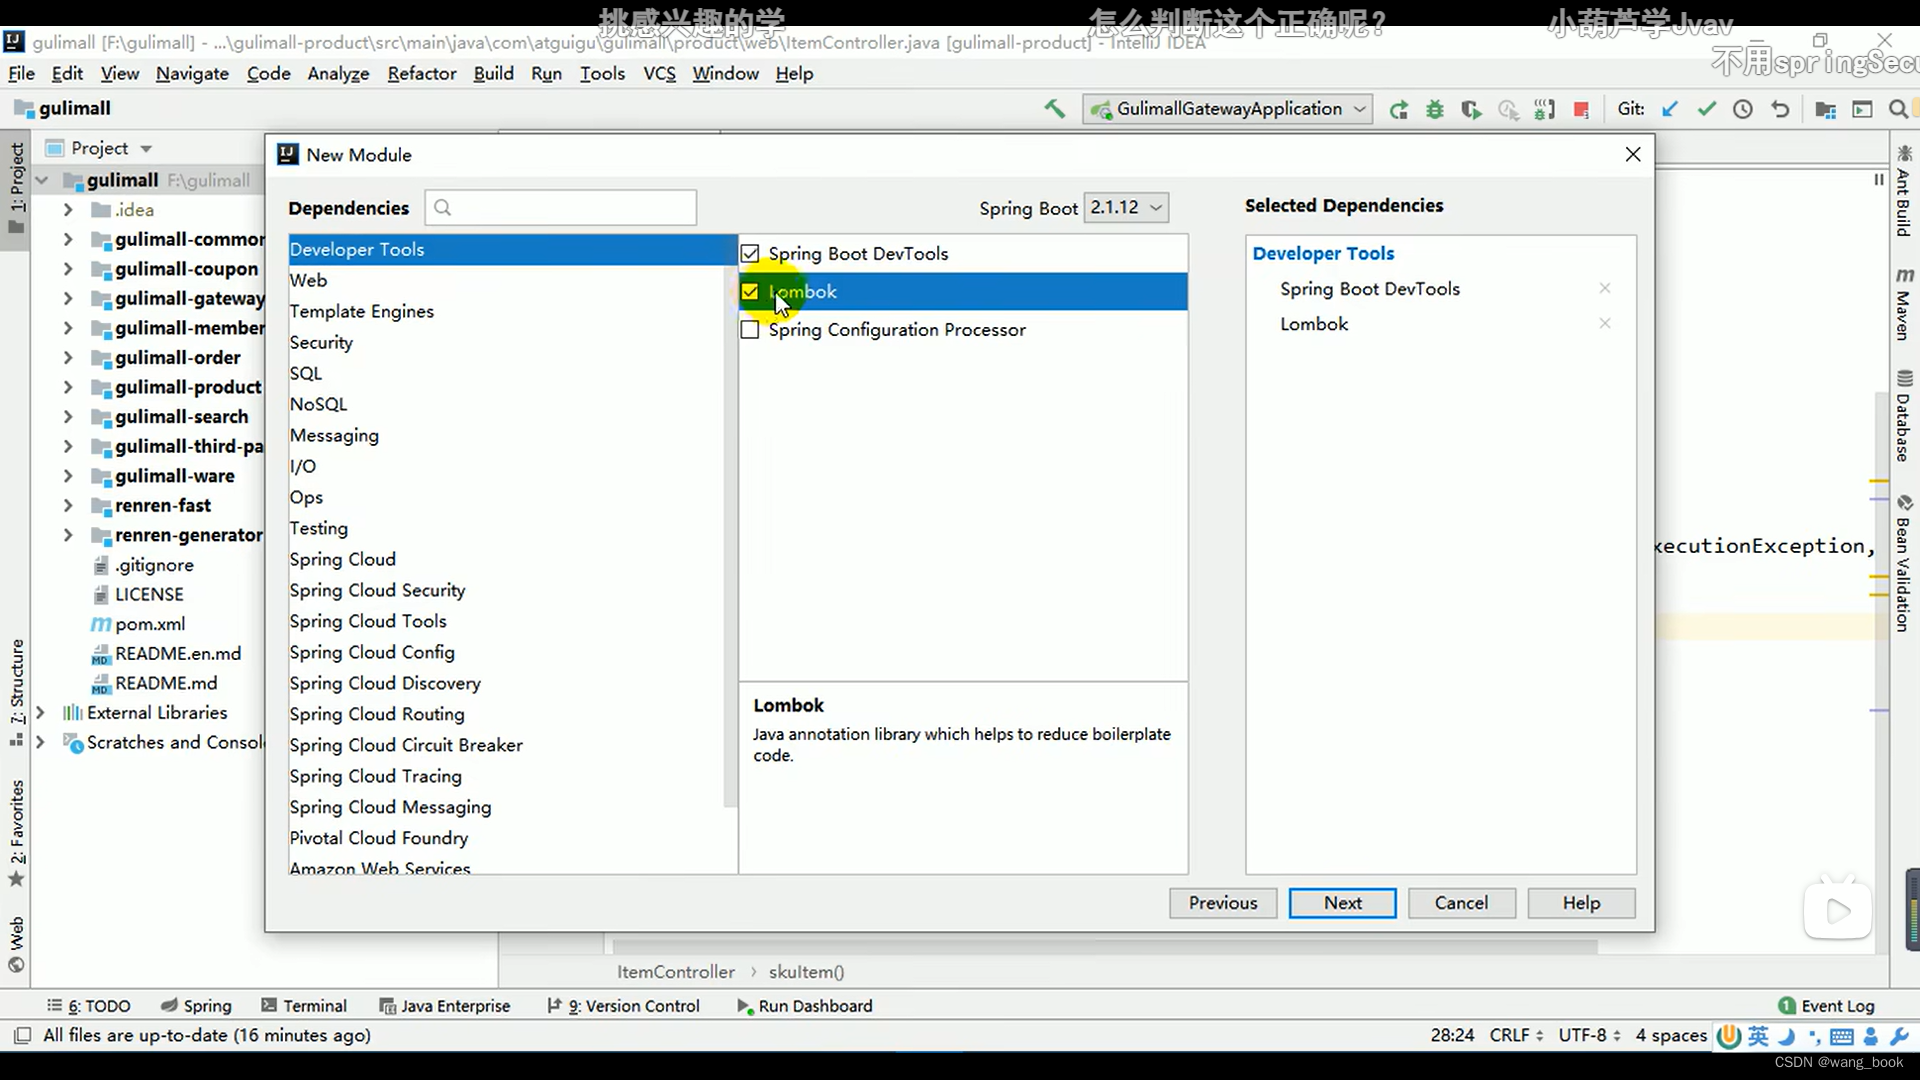Click the red Stop icon

click(x=1581, y=110)
